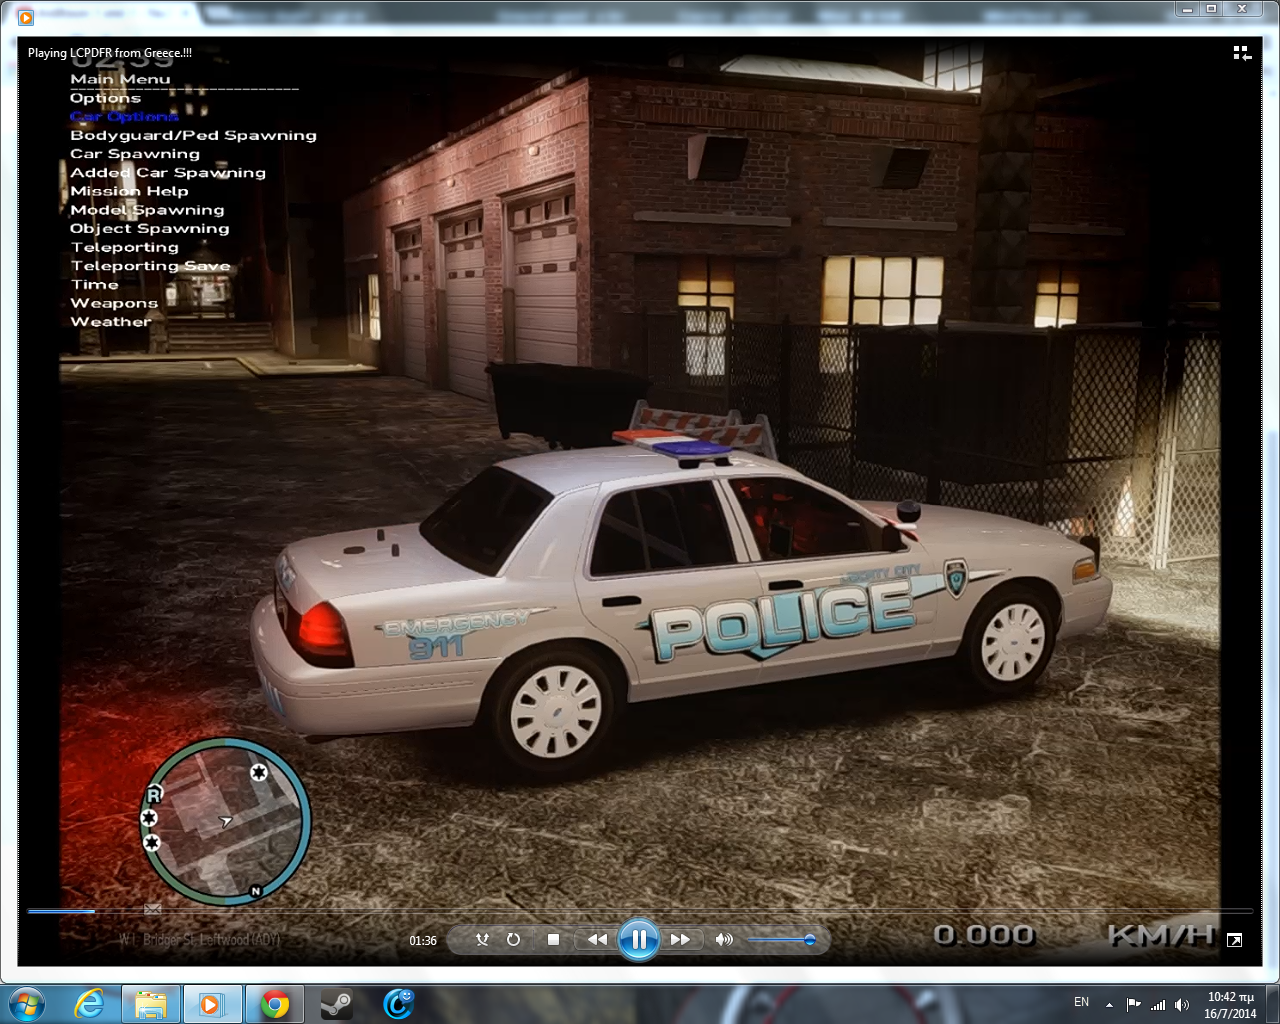Mute the player's sound
This screenshot has height=1024, width=1280.
pyautogui.click(x=724, y=940)
